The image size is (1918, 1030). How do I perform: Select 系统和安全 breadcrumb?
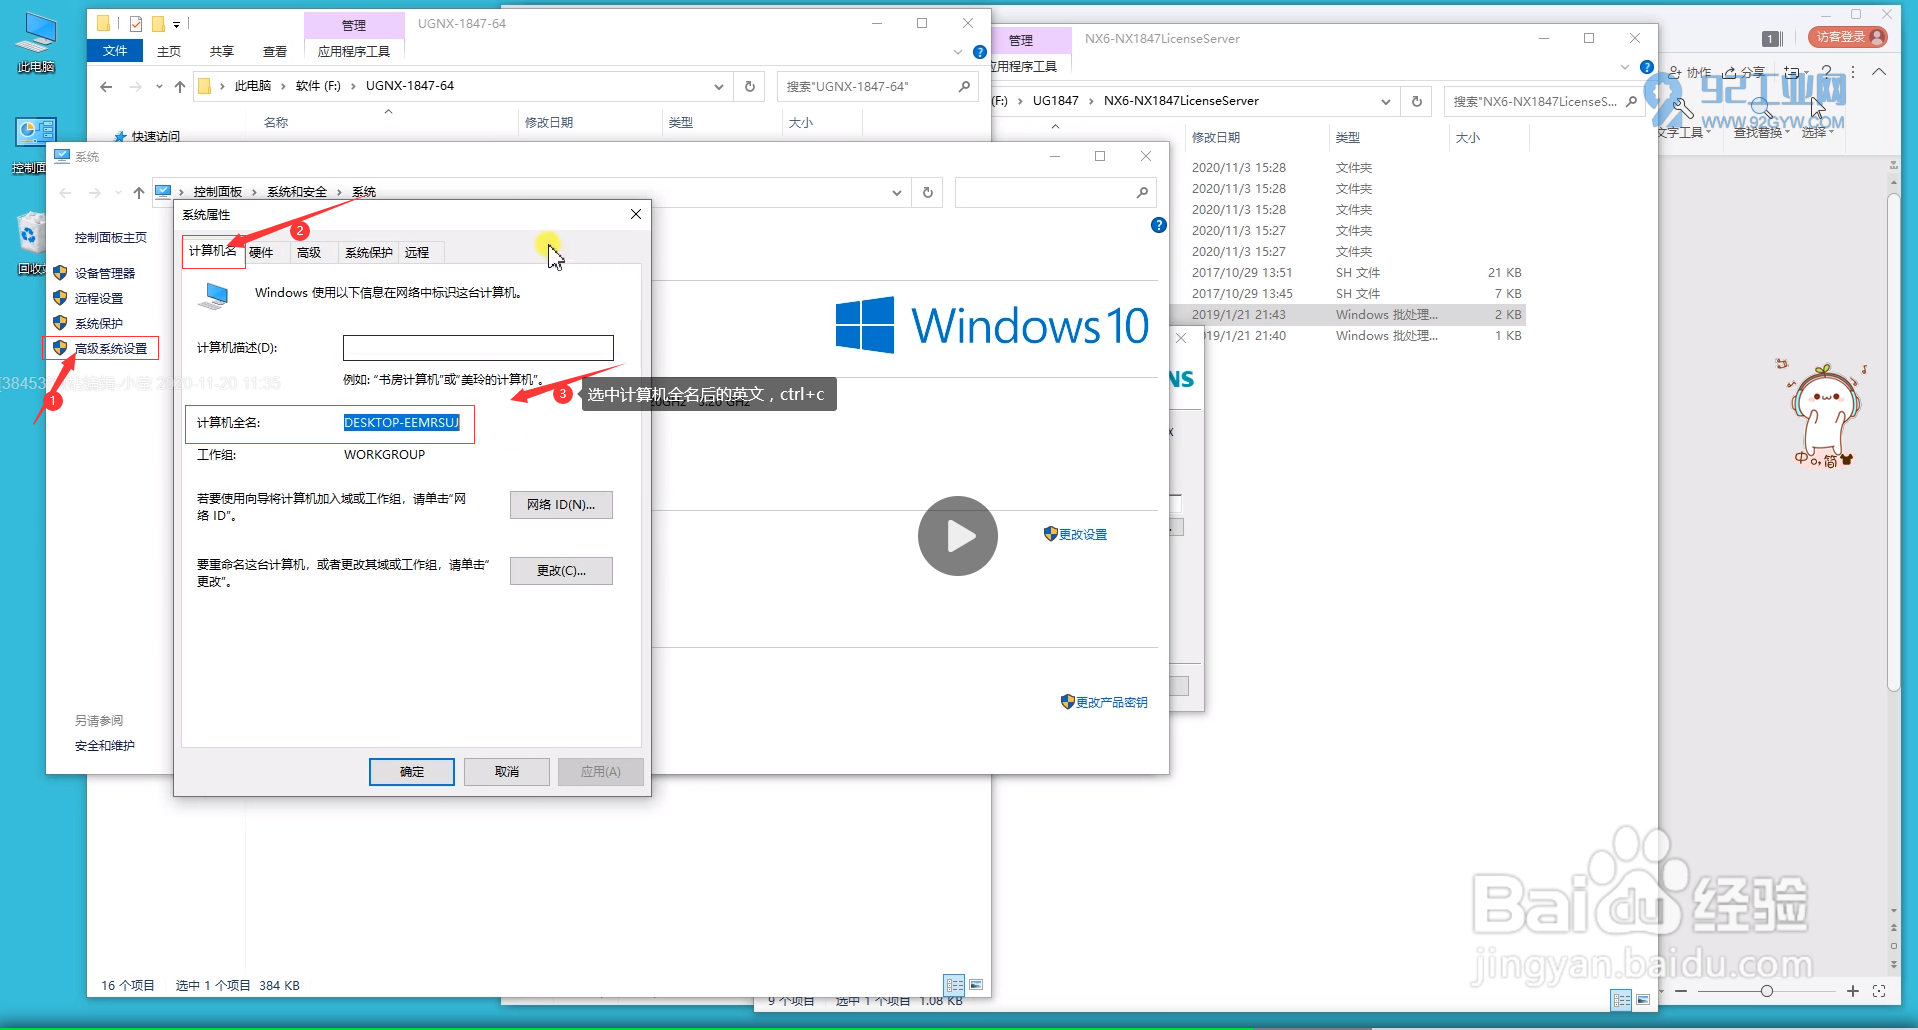click(x=297, y=192)
